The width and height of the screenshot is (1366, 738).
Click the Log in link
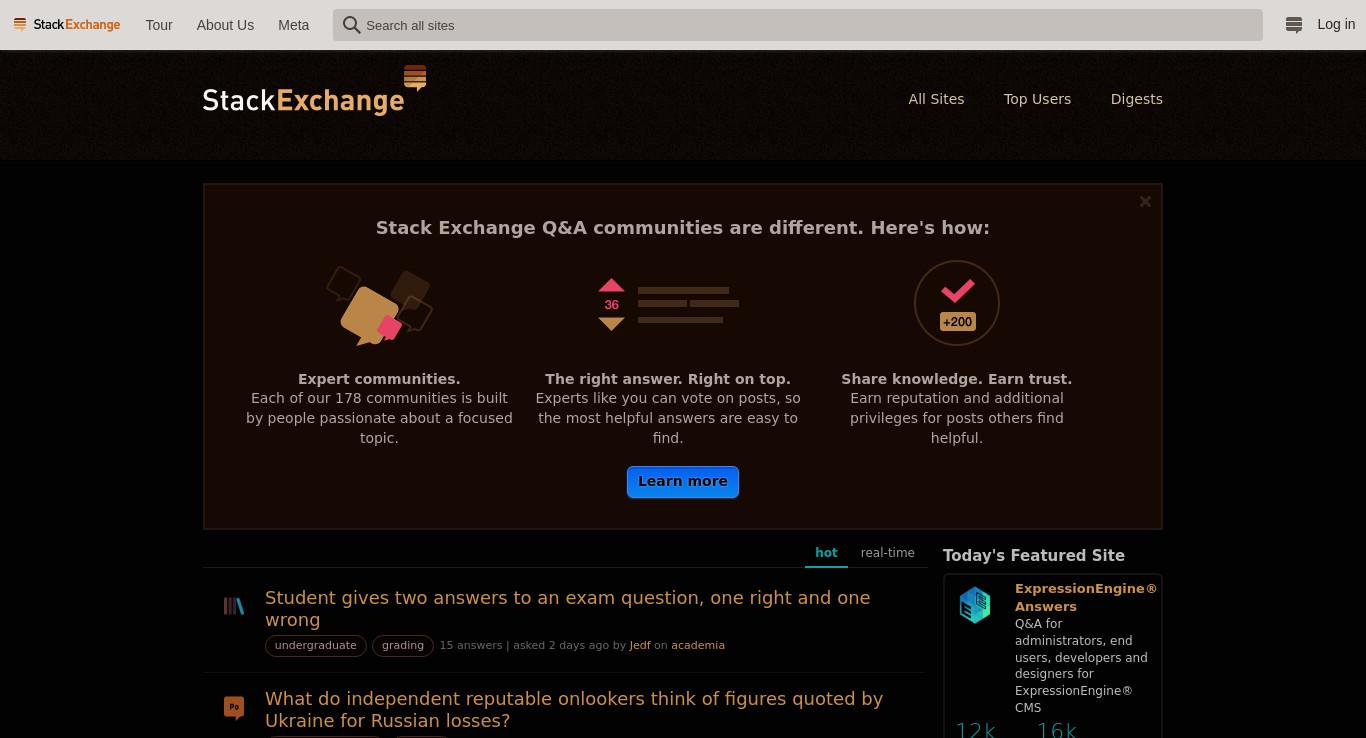[x=1336, y=25]
